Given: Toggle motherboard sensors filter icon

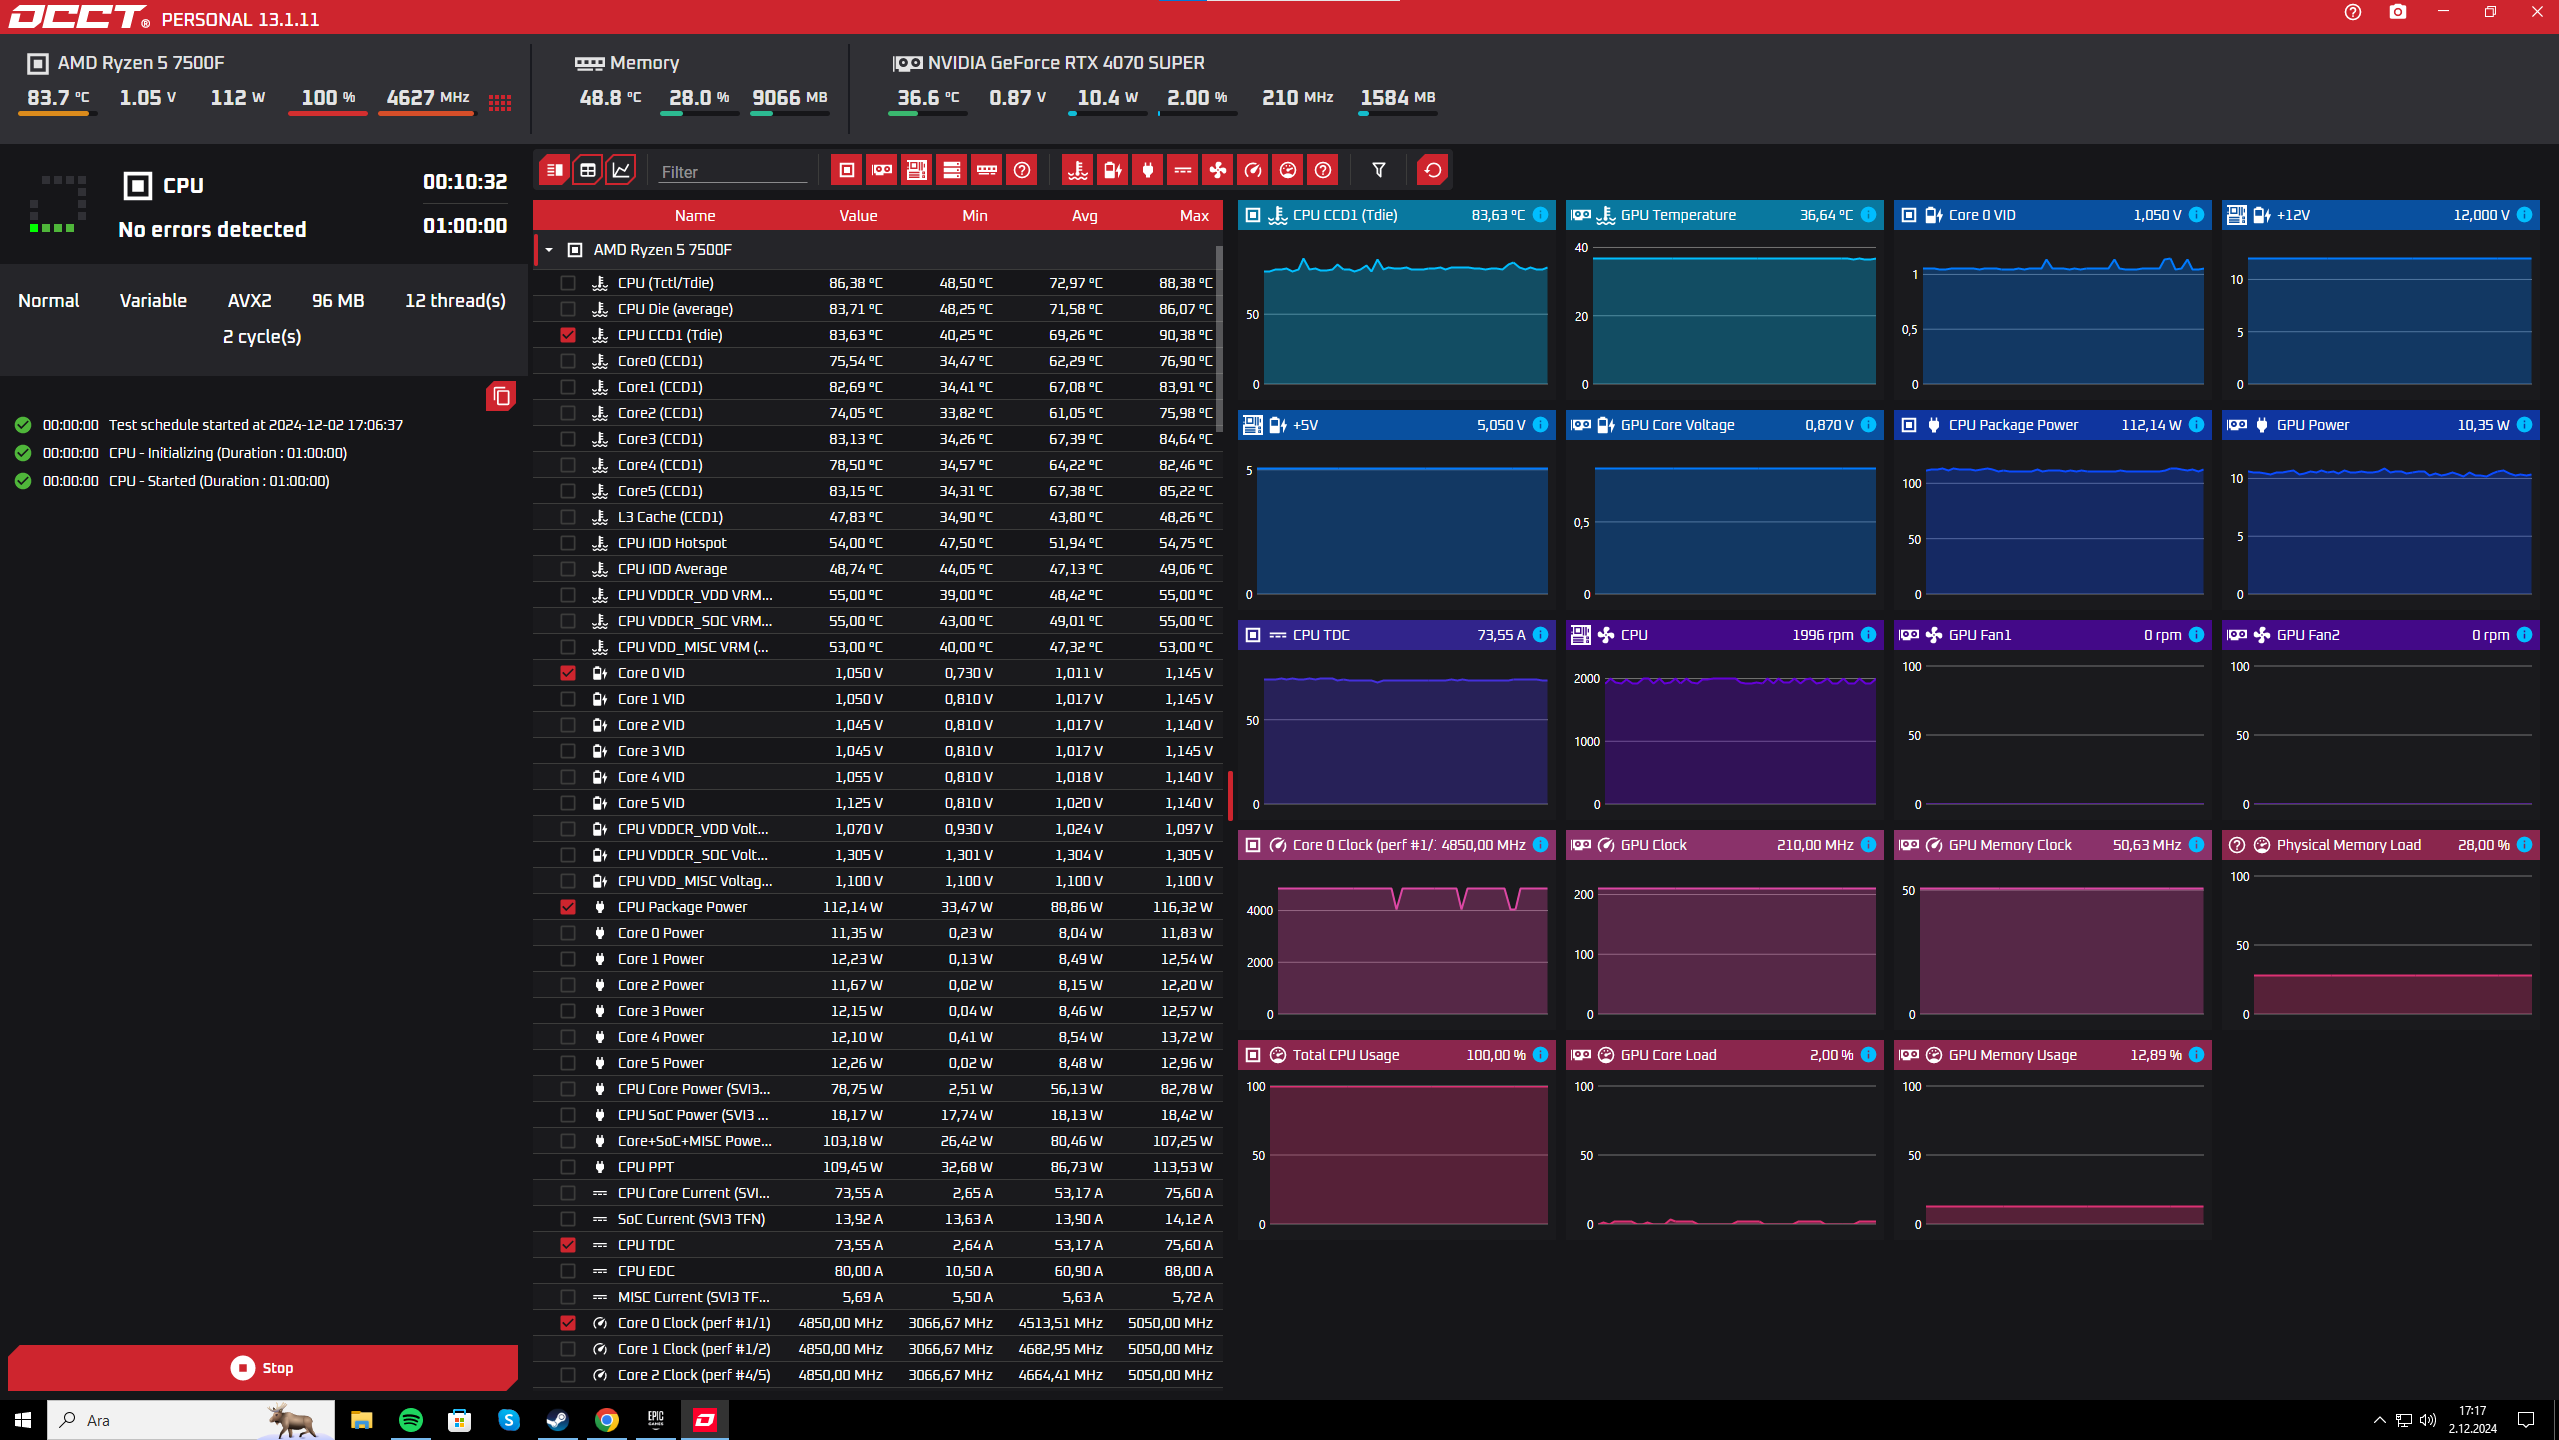Looking at the screenshot, I should click(917, 170).
